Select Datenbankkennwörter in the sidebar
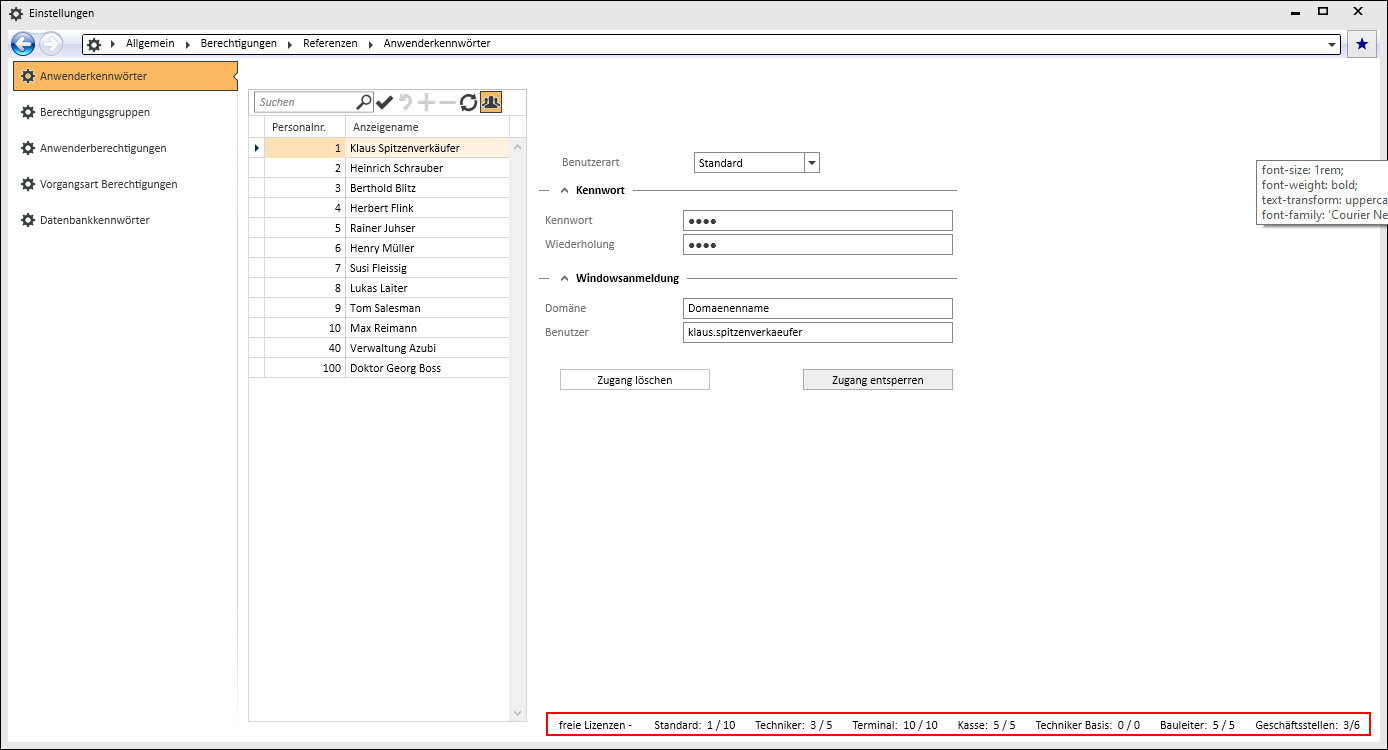The height and width of the screenshot is (750, 1388). 95,220
